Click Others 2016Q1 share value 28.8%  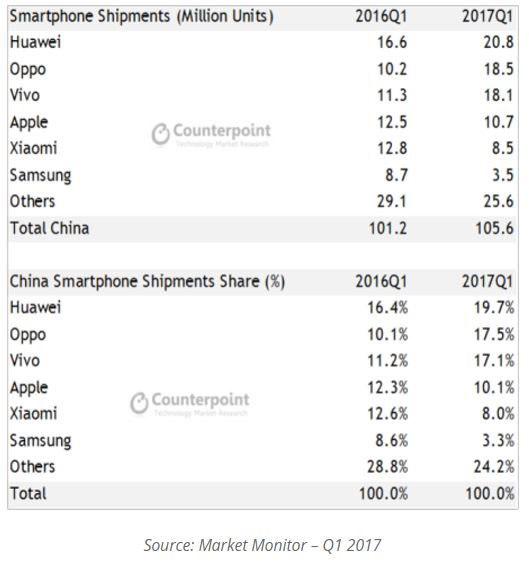(388, 467)
